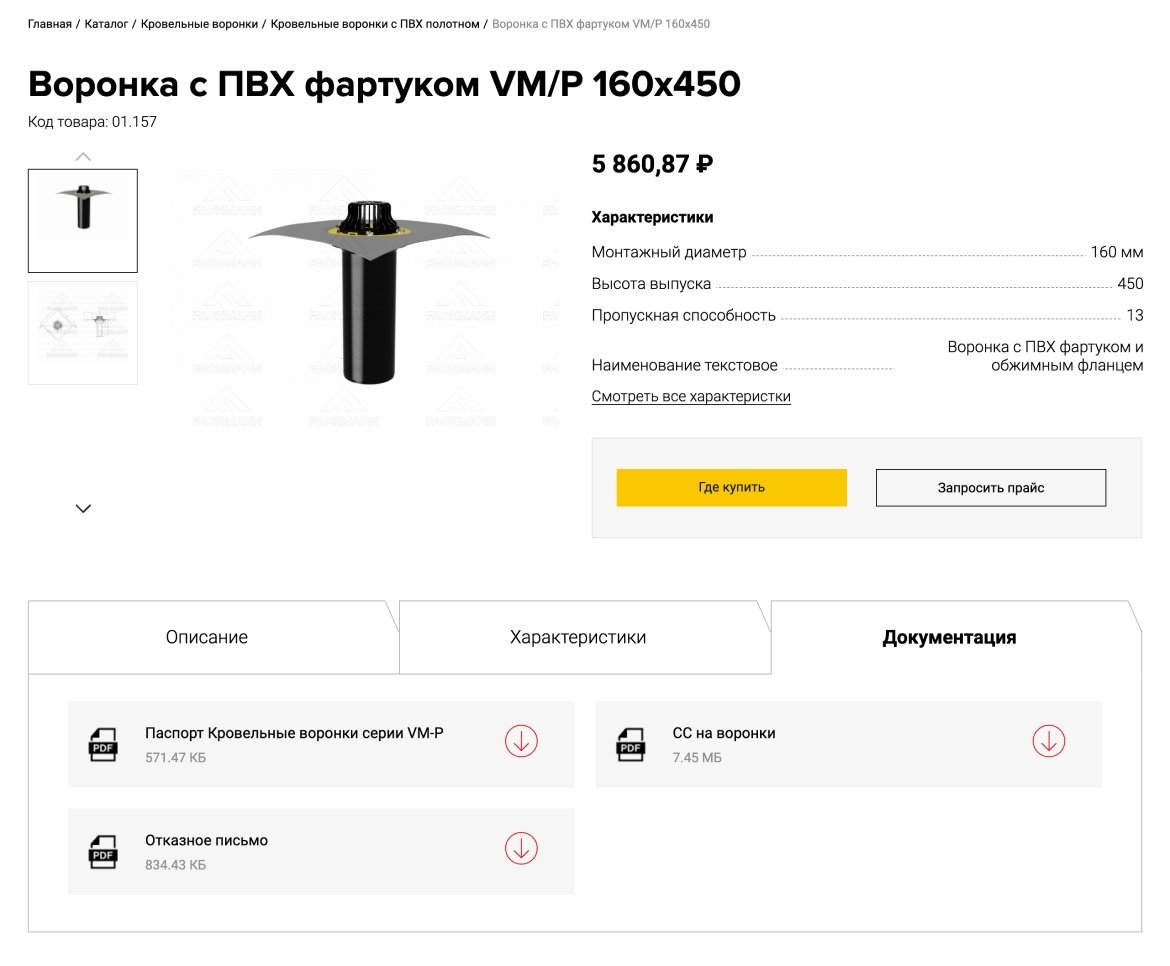Open Каталог breadcrumb link
This screenshot has width=1170, height=966.
(x=106, y=23)
